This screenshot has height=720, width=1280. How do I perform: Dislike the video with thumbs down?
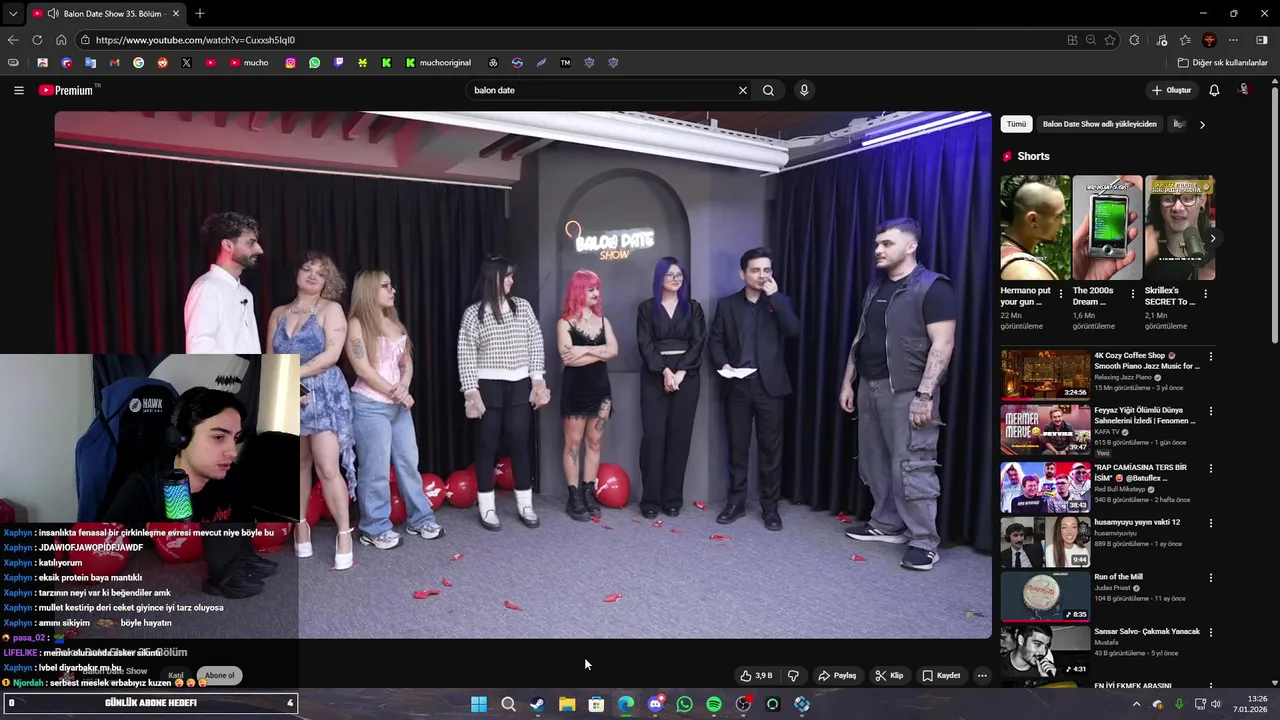click(x=793, y=675)
